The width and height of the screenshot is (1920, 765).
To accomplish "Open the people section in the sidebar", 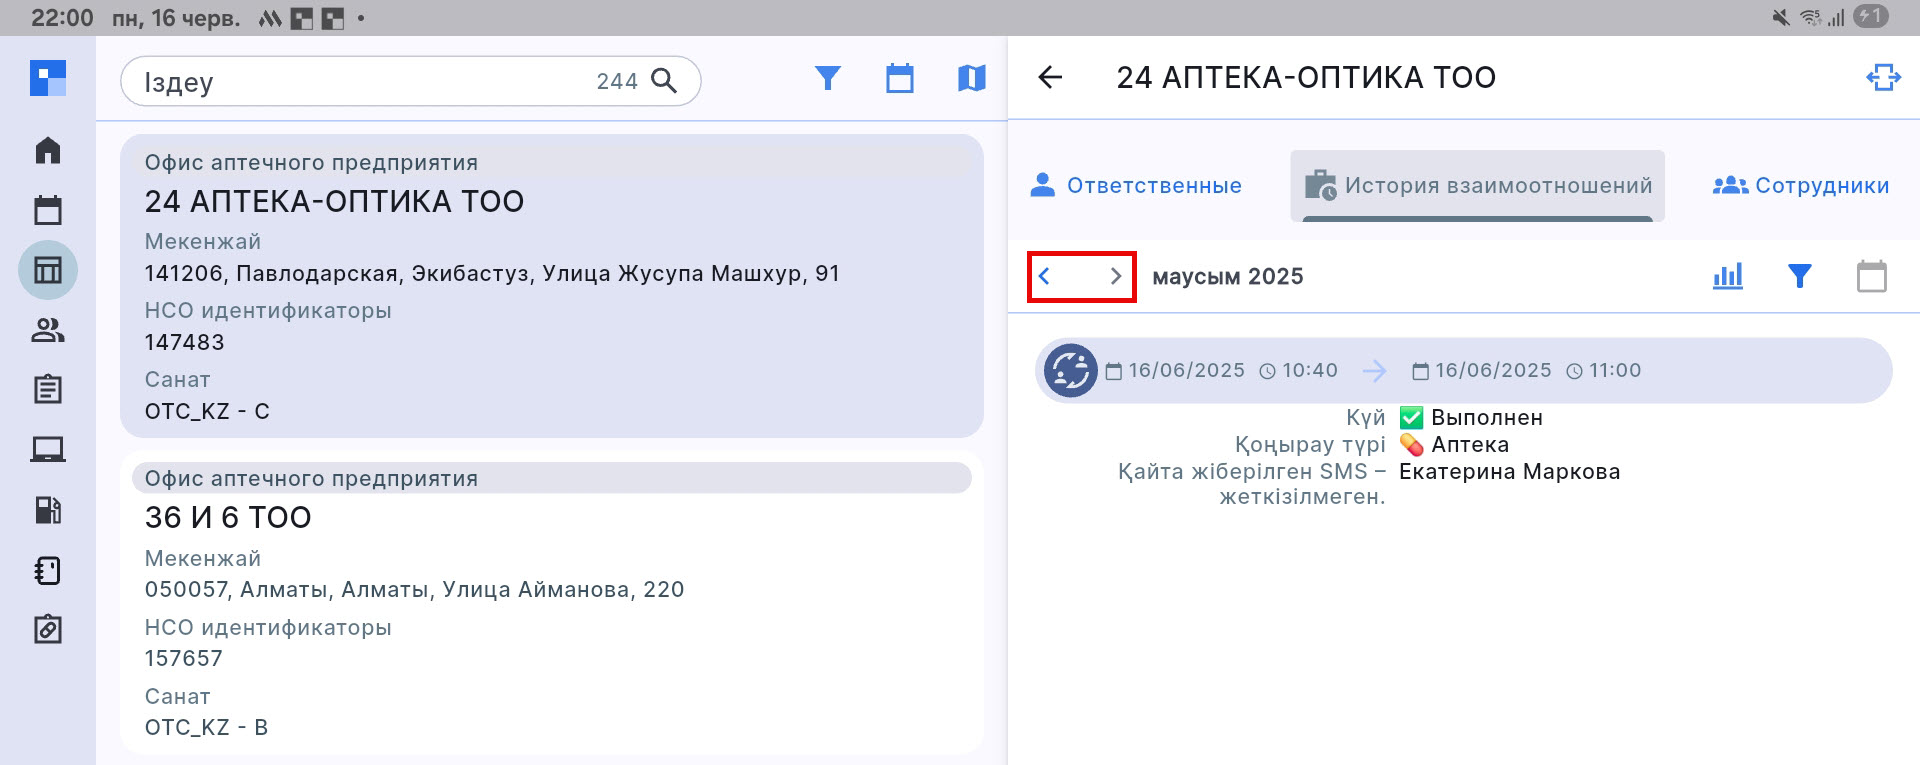I will click(48, 330).
